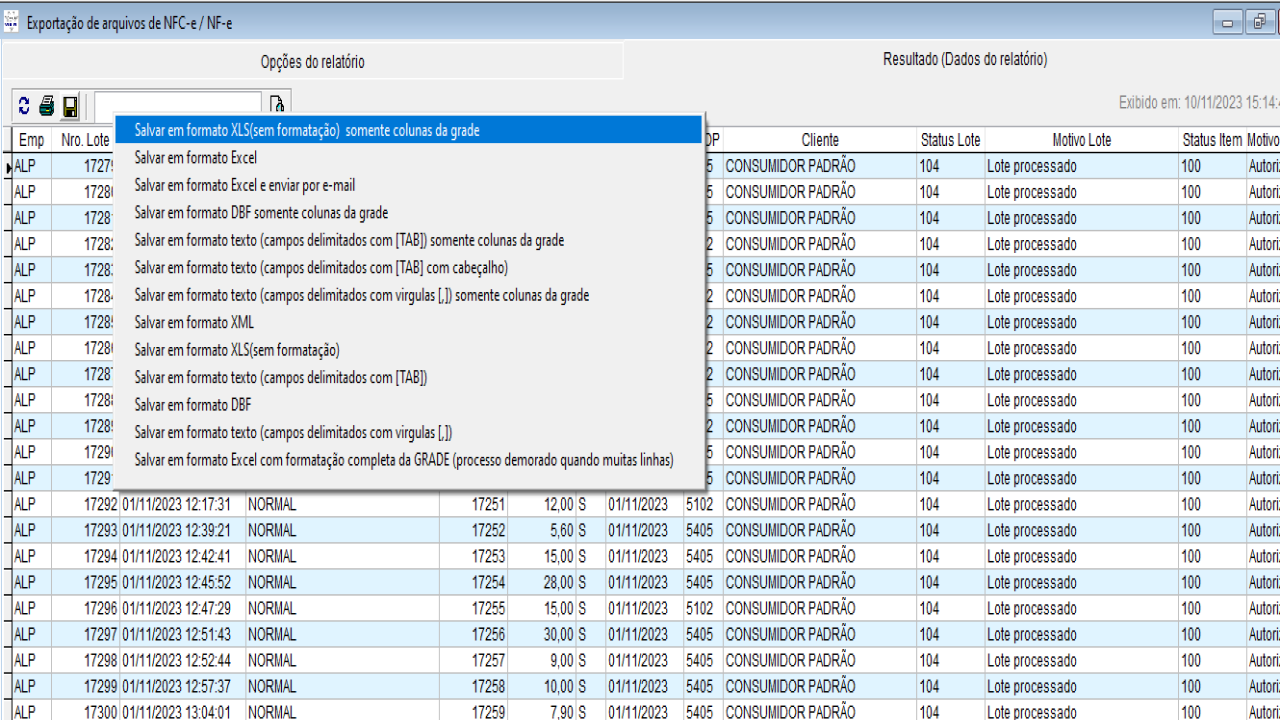
Task: Select Salvar em formato XML
Action: point(194,323)
